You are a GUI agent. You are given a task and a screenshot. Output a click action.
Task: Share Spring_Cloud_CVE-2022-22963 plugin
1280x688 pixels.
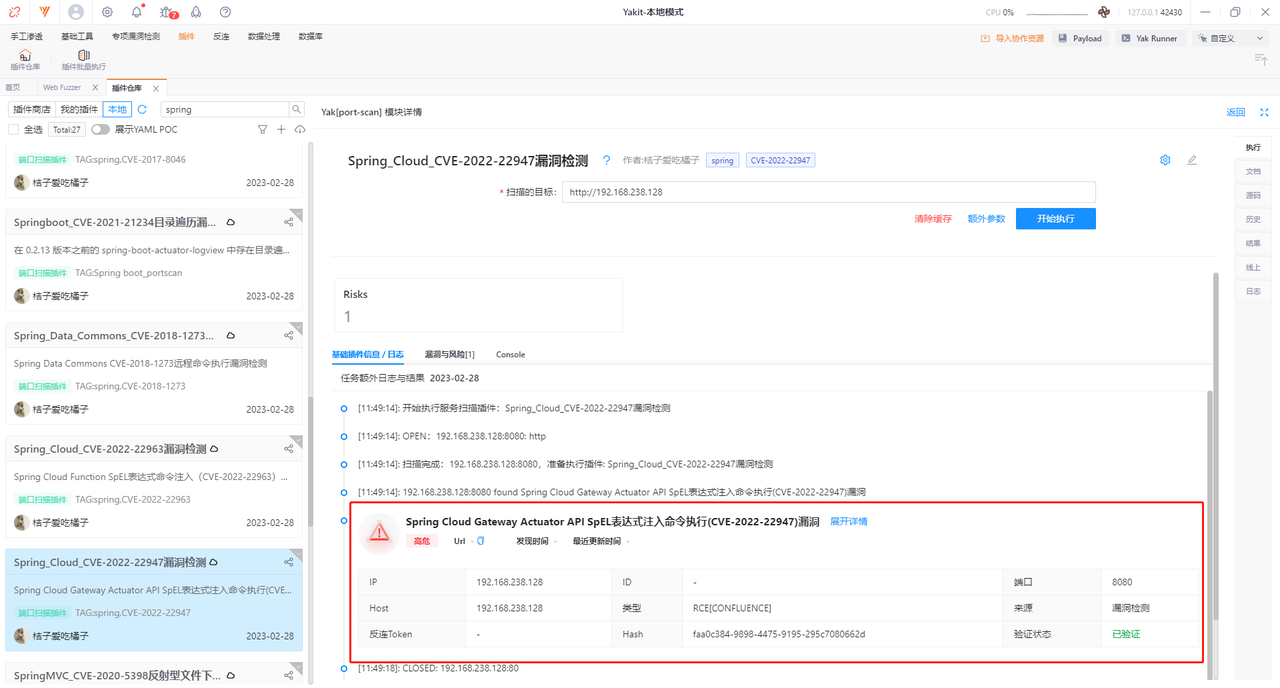pyautogui.click(x=289, y=449)
